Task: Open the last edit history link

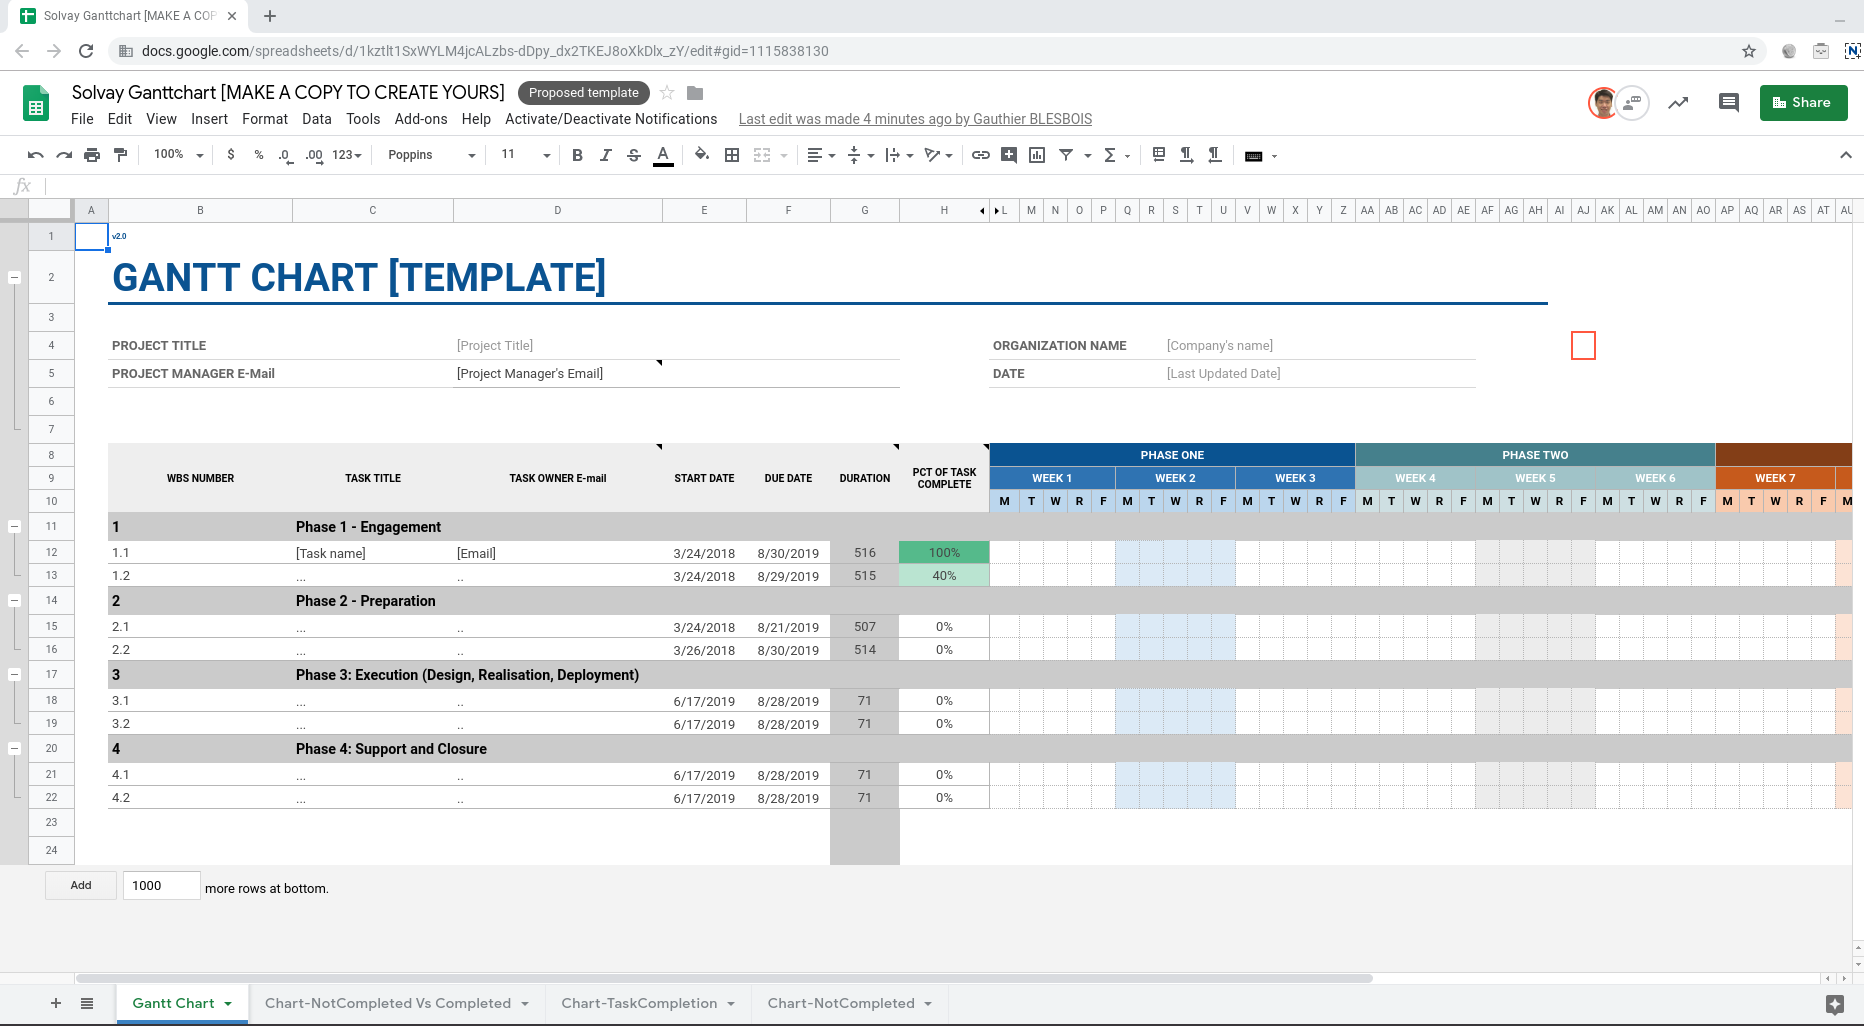Action: 915,119
